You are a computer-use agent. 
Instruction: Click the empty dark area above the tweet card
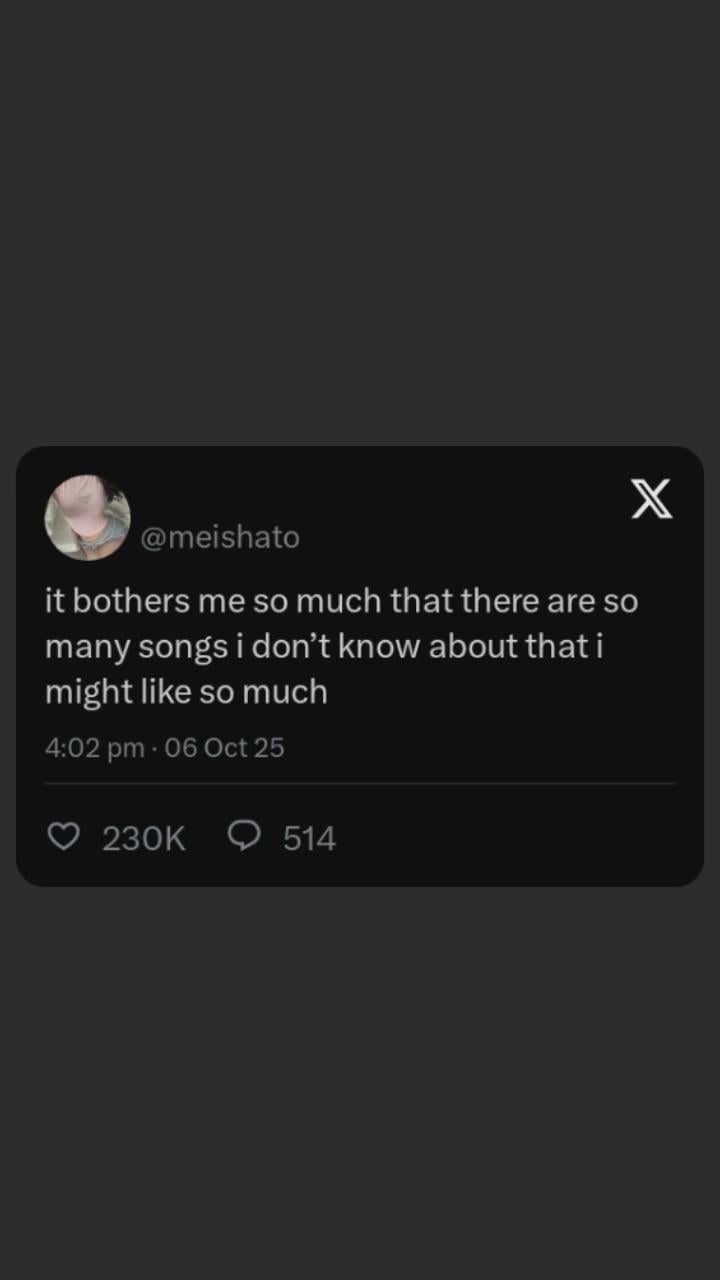tap(360, 220)
